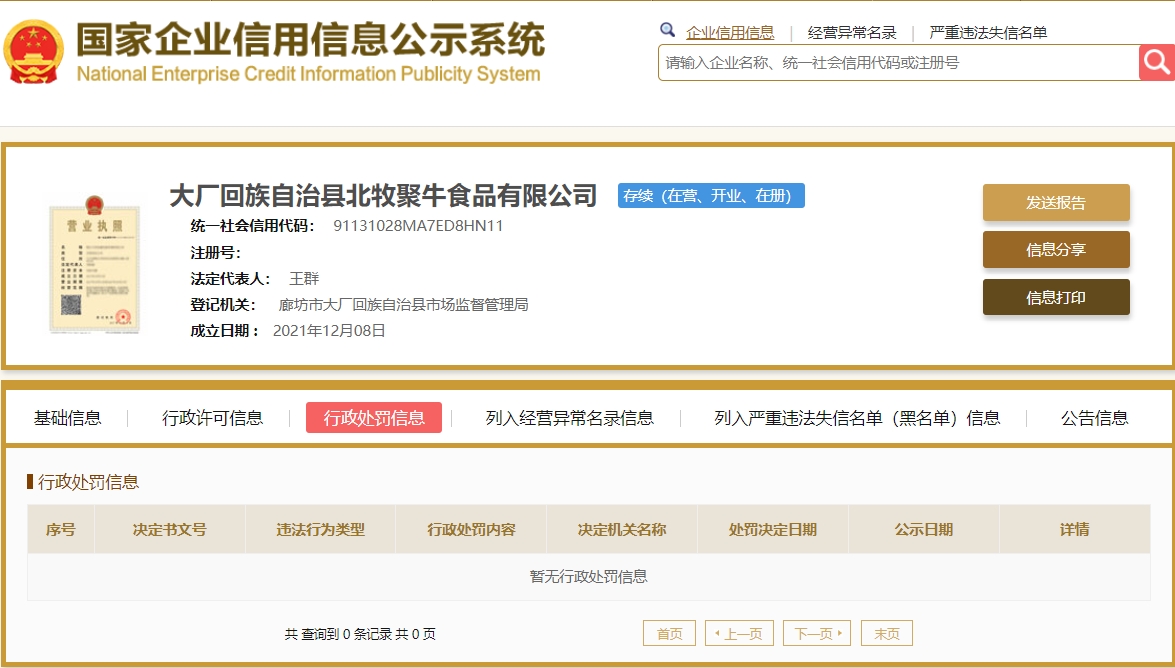
Task: Click the 处罚决定日期 column header
Action: pyautogui.click(x=773, y=529)
